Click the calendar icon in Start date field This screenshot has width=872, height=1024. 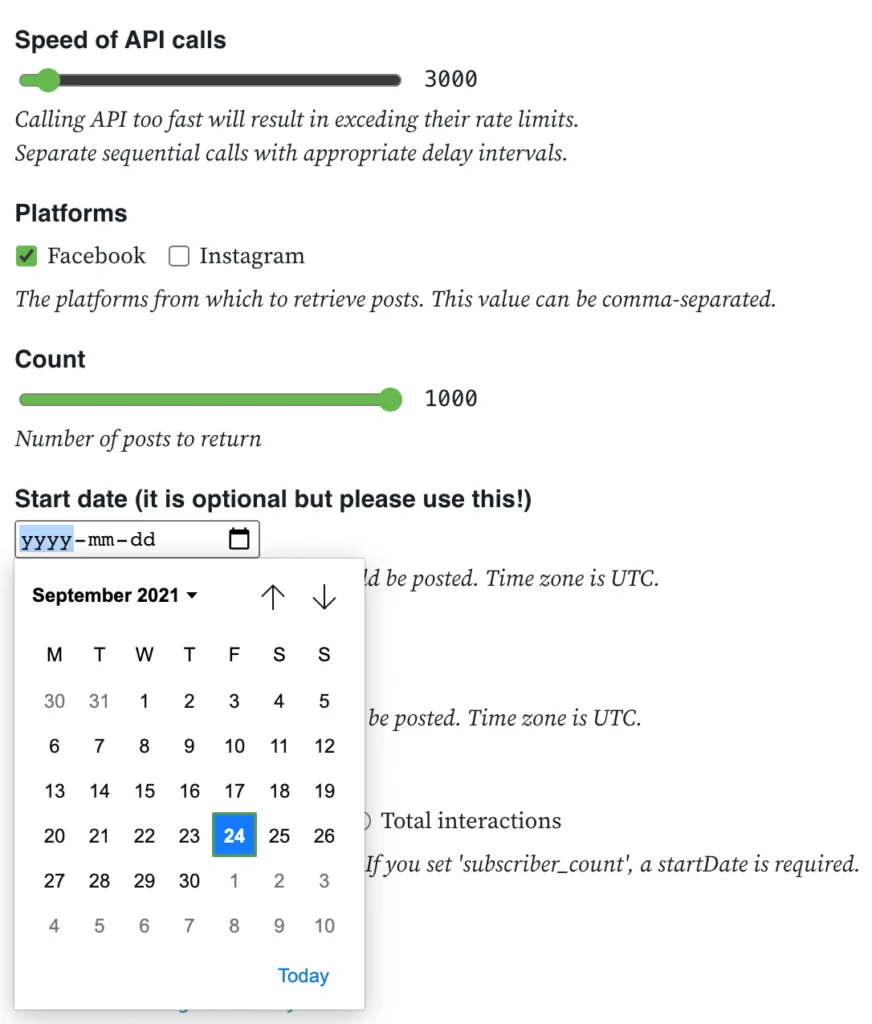click(239, 539)
